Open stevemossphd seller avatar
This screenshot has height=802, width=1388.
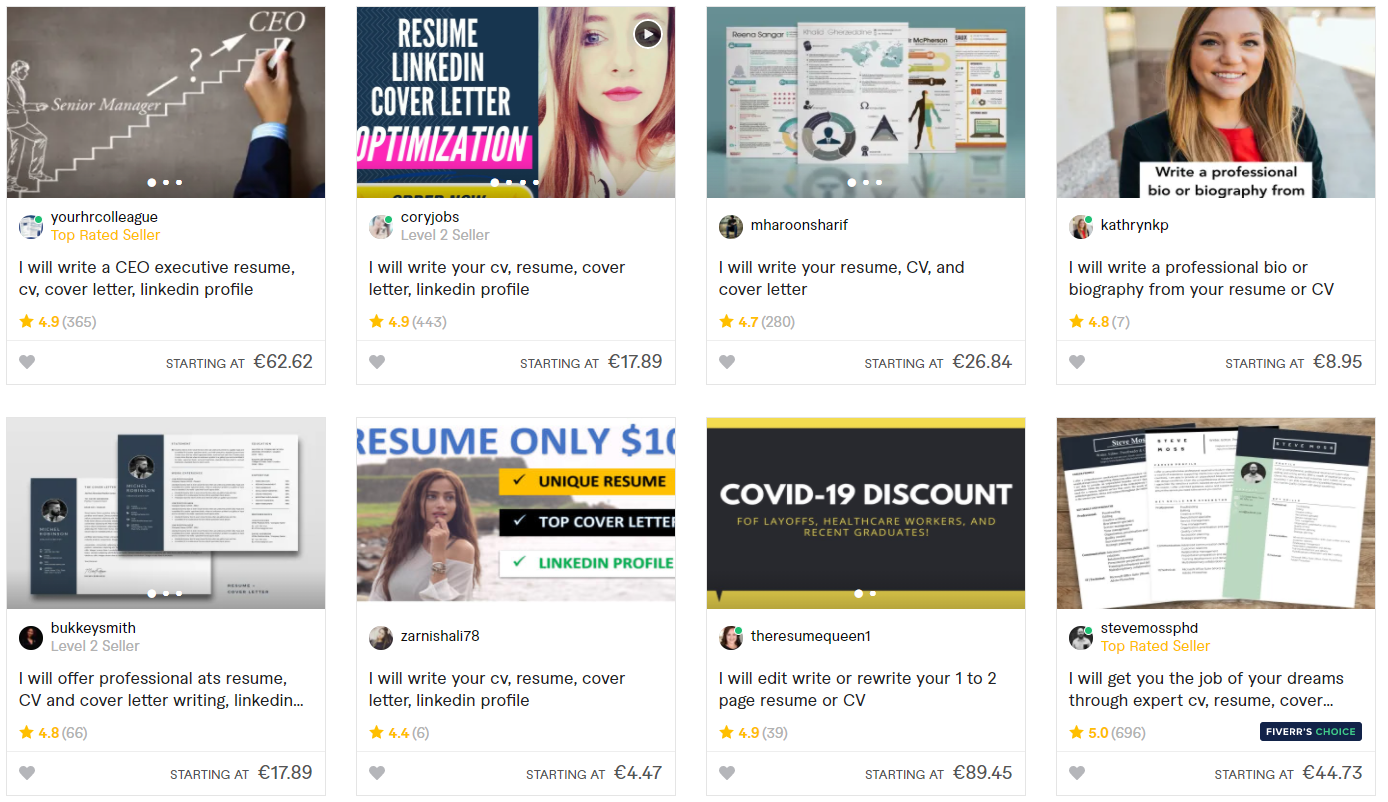[1081, 637]
